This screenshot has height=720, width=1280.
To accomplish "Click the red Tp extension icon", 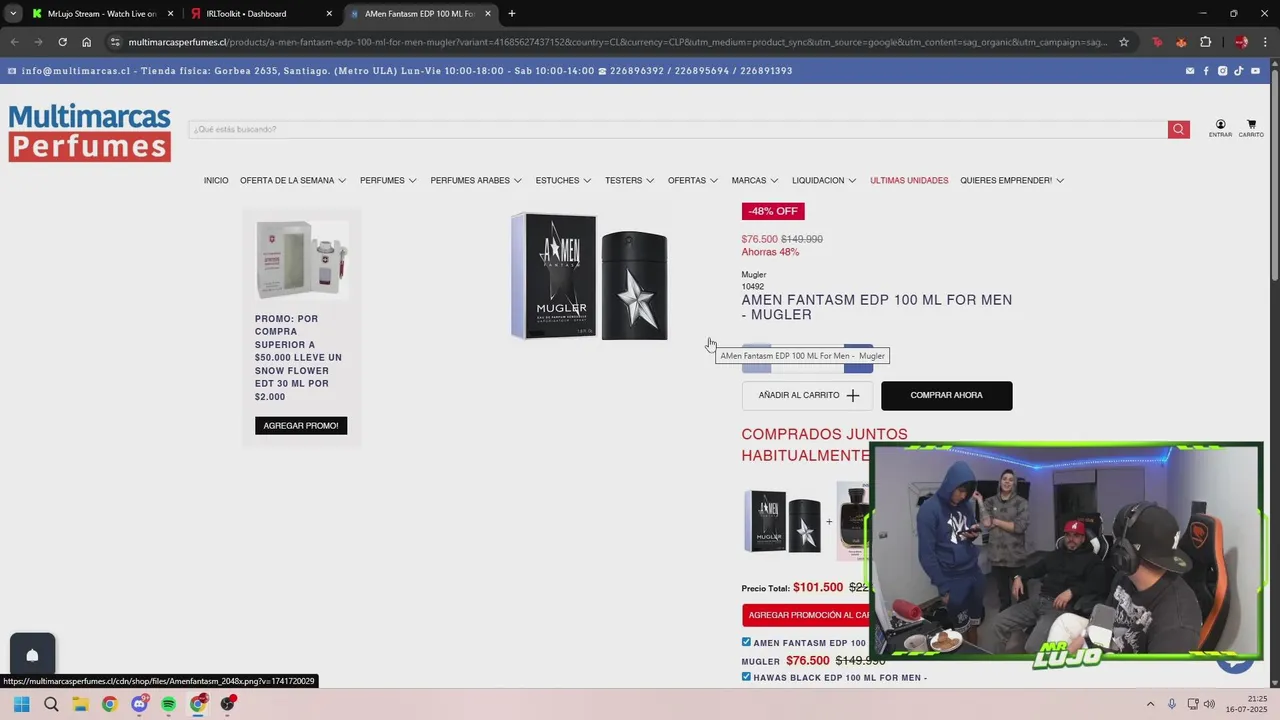I will pos(1157,42).
